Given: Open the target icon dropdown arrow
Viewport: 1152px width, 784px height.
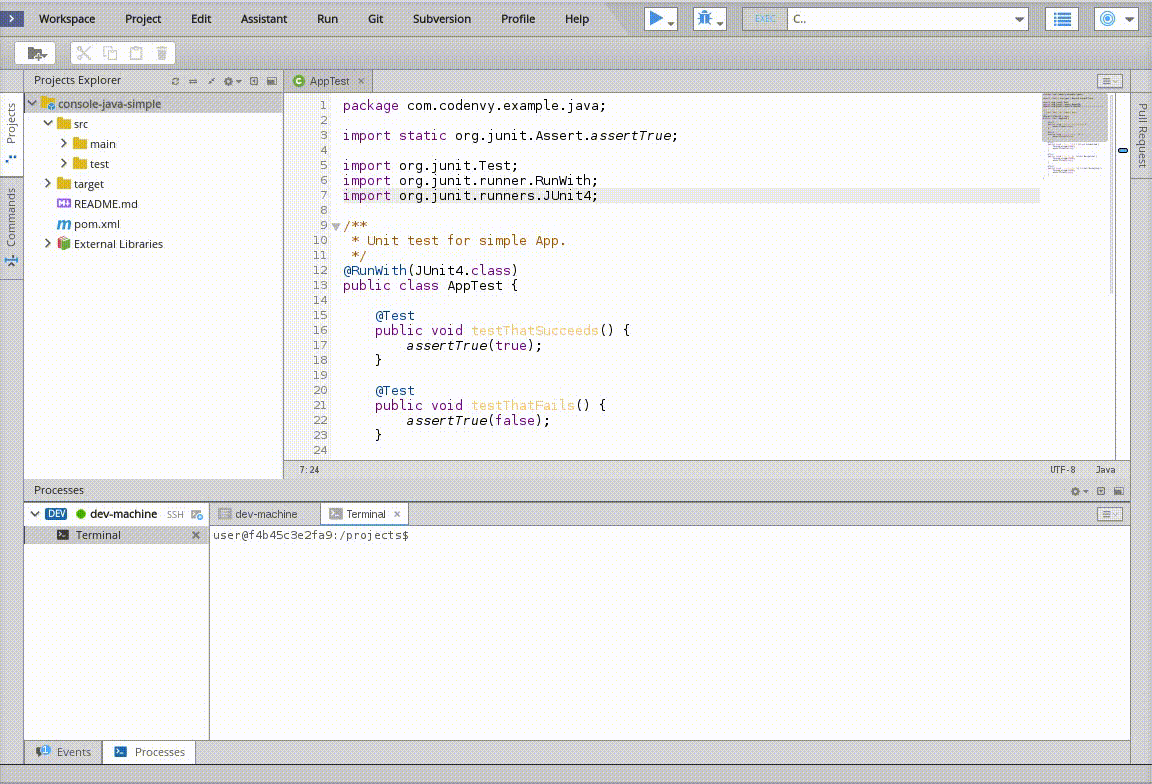Looking at the screenshot, I should (x=1129, y=20).
